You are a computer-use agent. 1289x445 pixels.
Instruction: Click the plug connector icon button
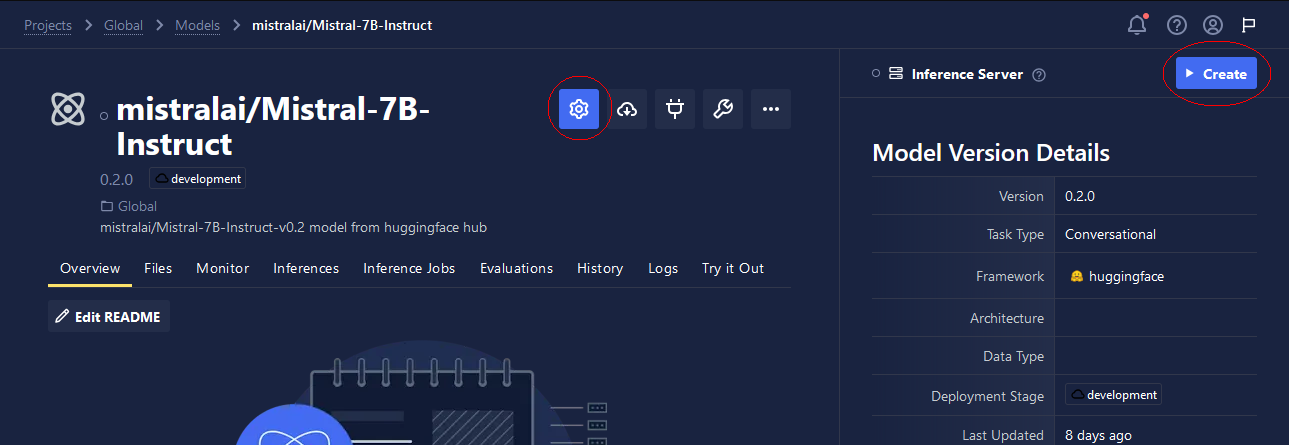[675, 109]
